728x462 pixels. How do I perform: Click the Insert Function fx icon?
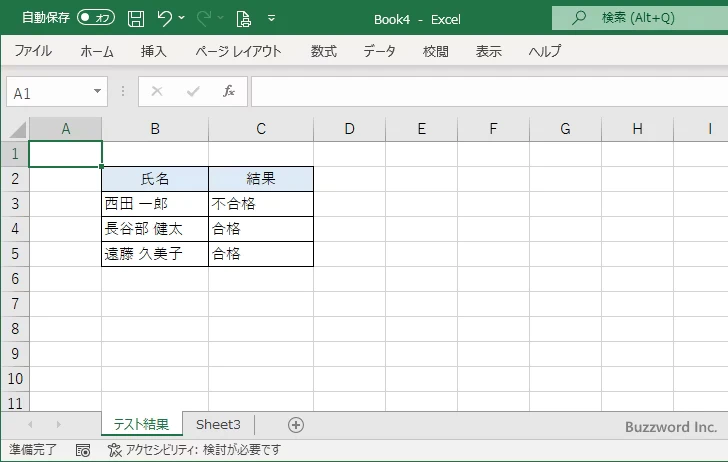(229, 91)
